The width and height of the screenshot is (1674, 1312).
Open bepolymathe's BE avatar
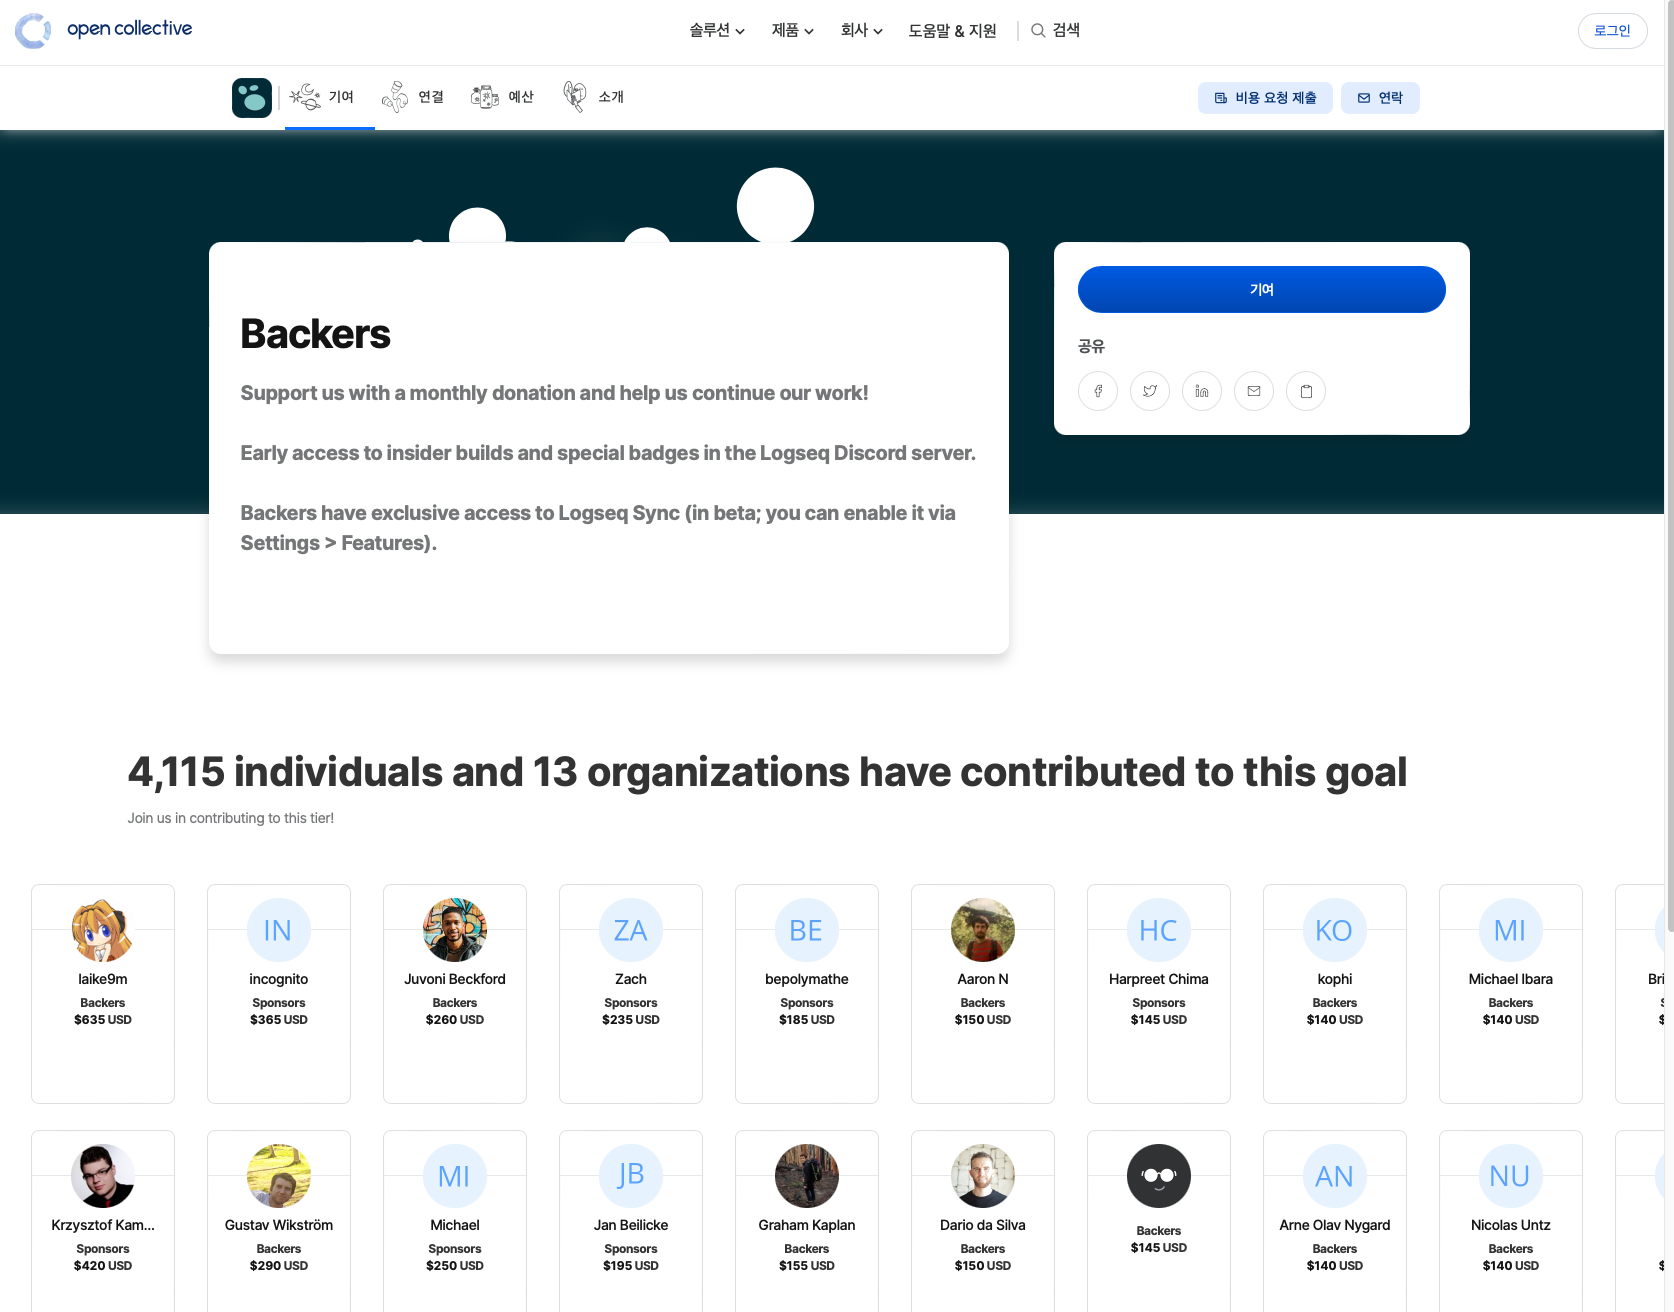pyautogui.click(x=807, y=930)
